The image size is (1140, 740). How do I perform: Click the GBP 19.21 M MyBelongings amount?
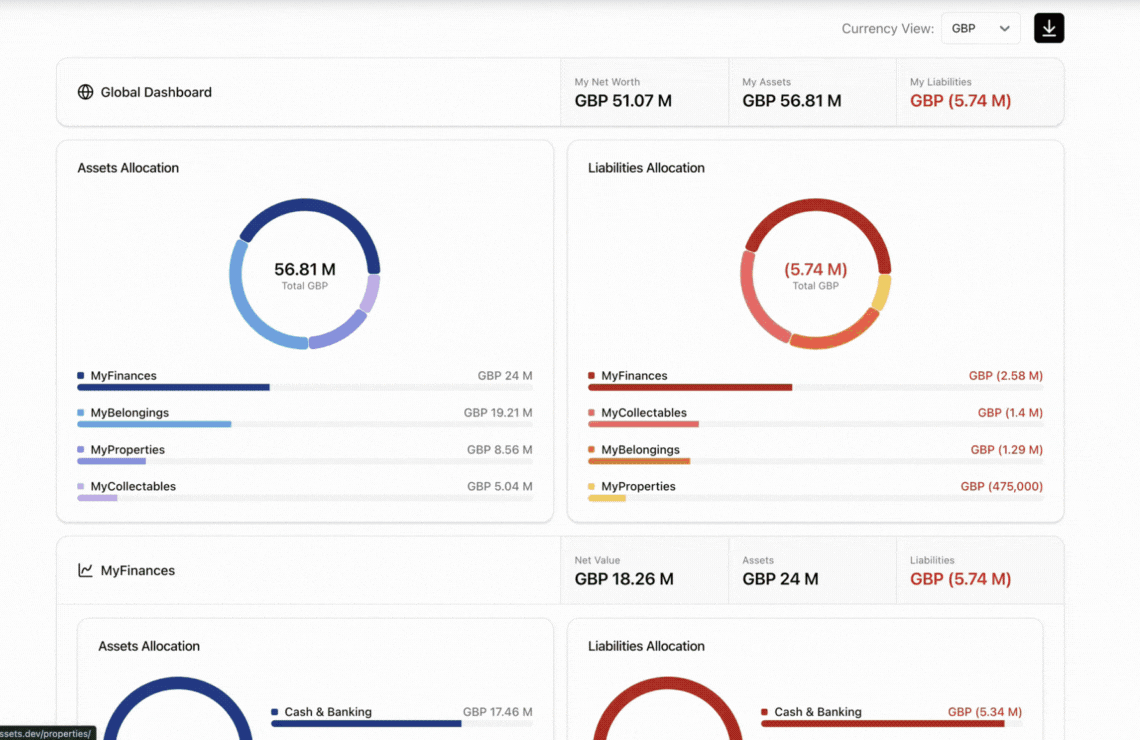498,413
